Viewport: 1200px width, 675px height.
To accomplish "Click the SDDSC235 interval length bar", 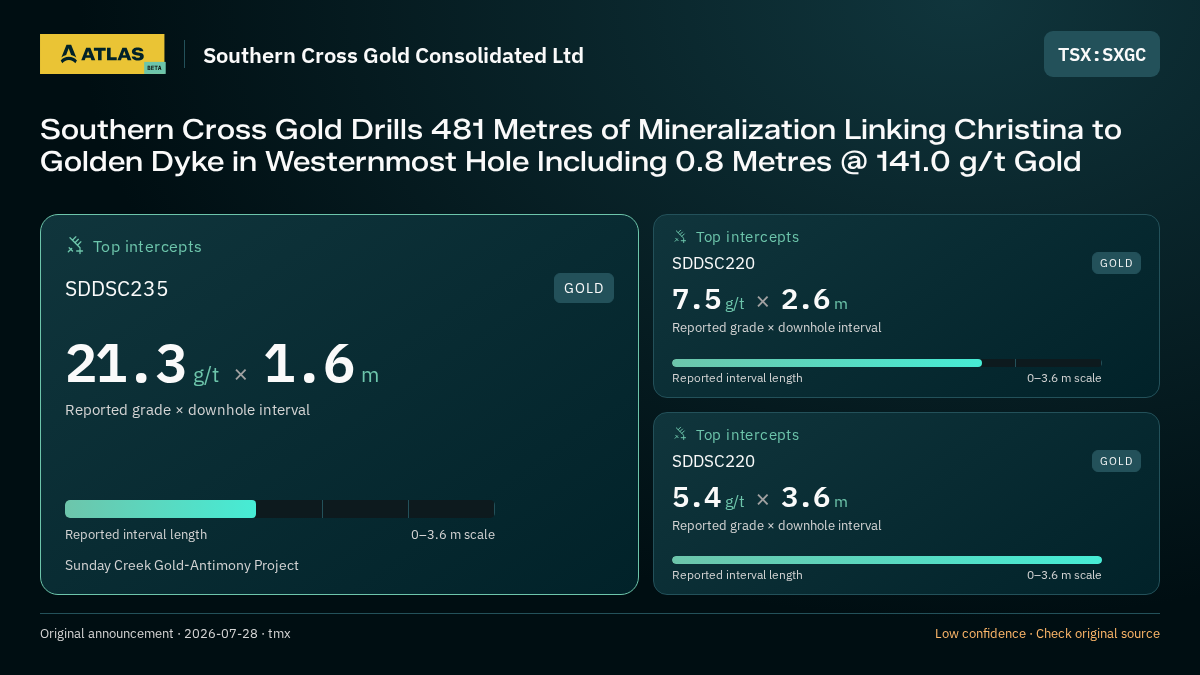I will (x=280, y=509).
